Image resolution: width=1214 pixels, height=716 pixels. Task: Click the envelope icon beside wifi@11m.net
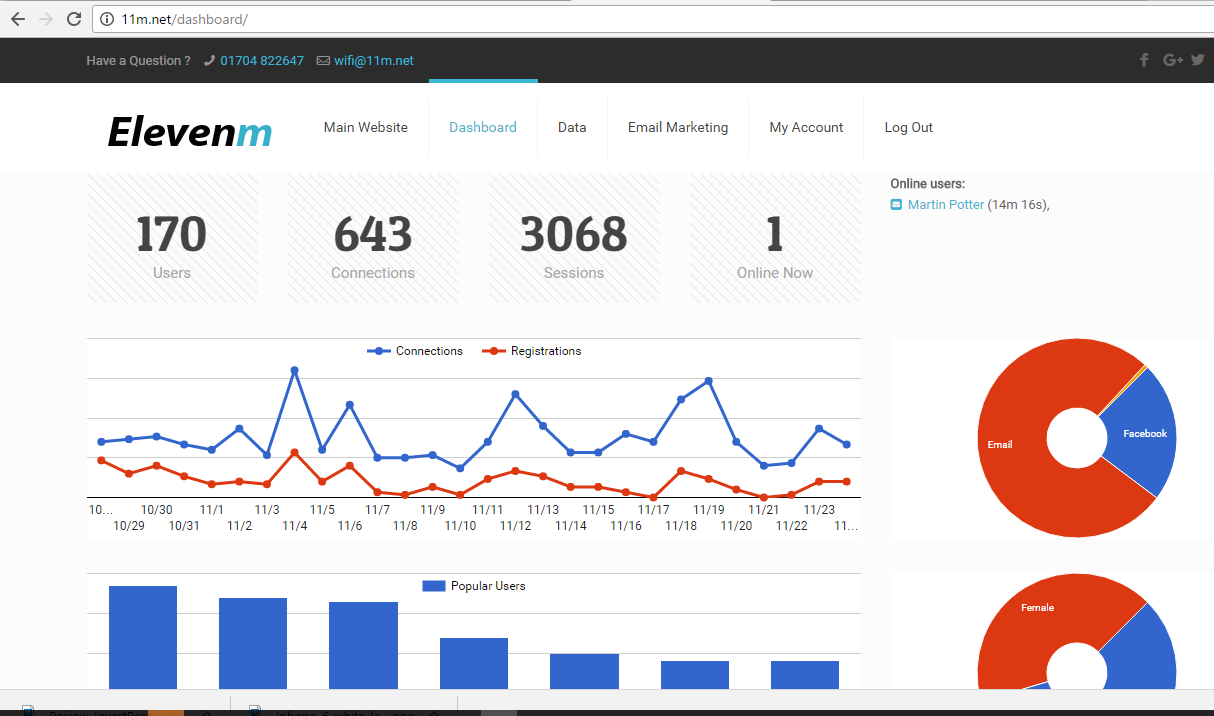point(323,61)
